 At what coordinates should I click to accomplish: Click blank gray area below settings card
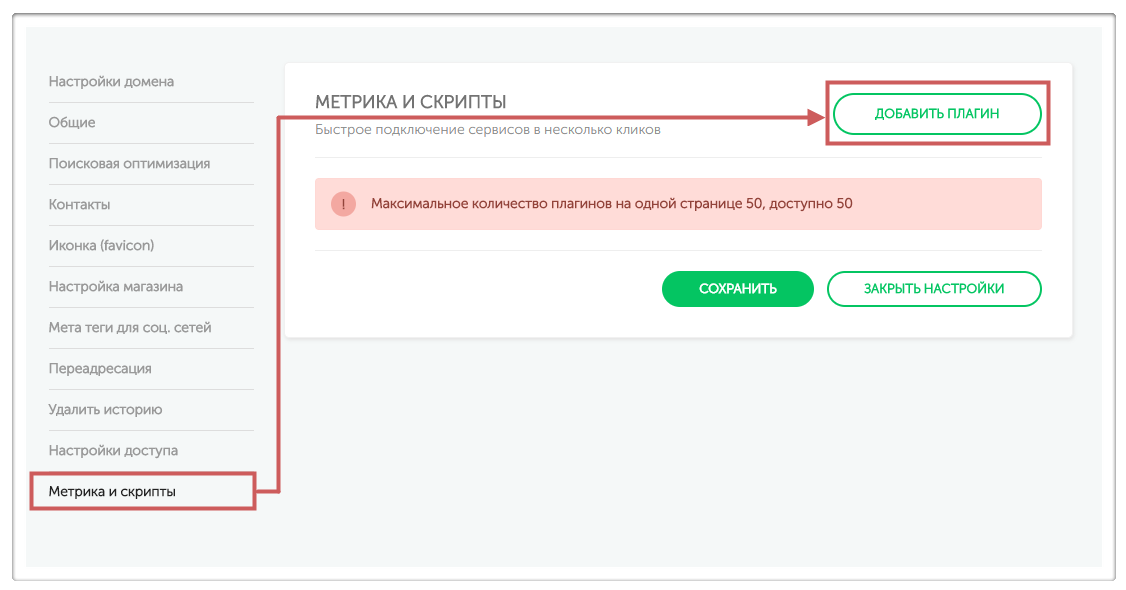click(x=678, y=450)
